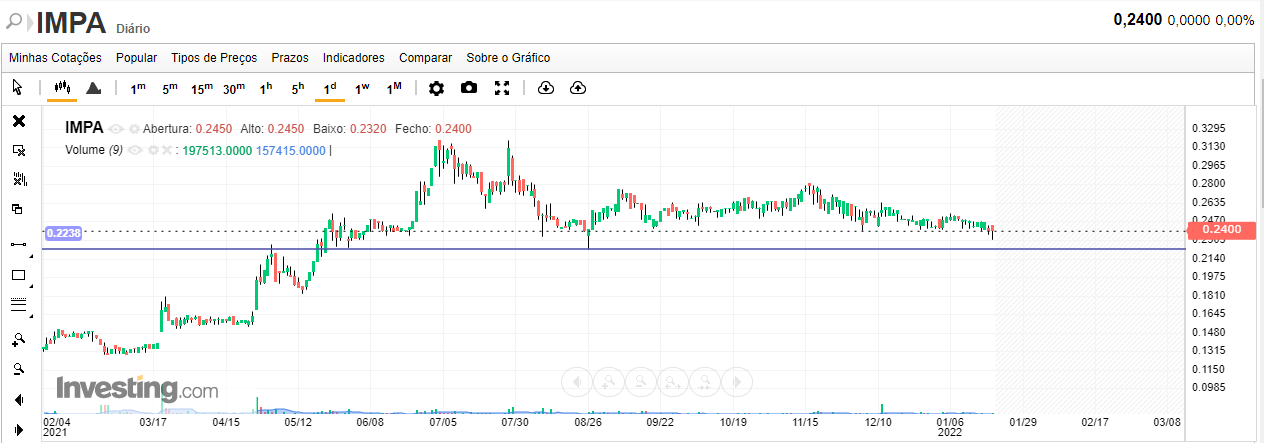Click the overlapping squares icon in sidebar
Viewport: 1264px width, 443px height.
18,209
